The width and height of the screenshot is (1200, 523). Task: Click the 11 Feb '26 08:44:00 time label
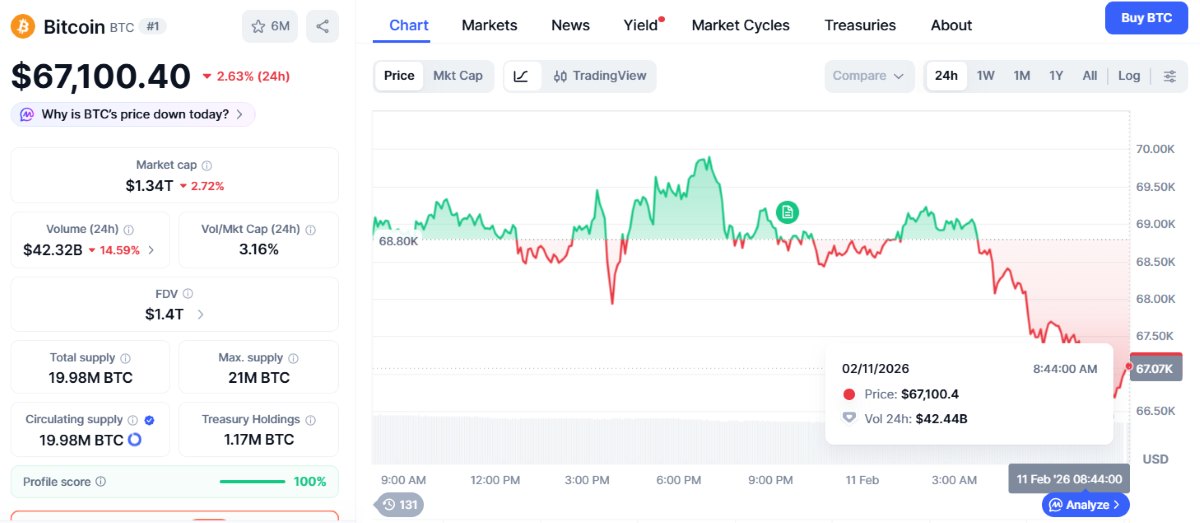(1069, 479)
